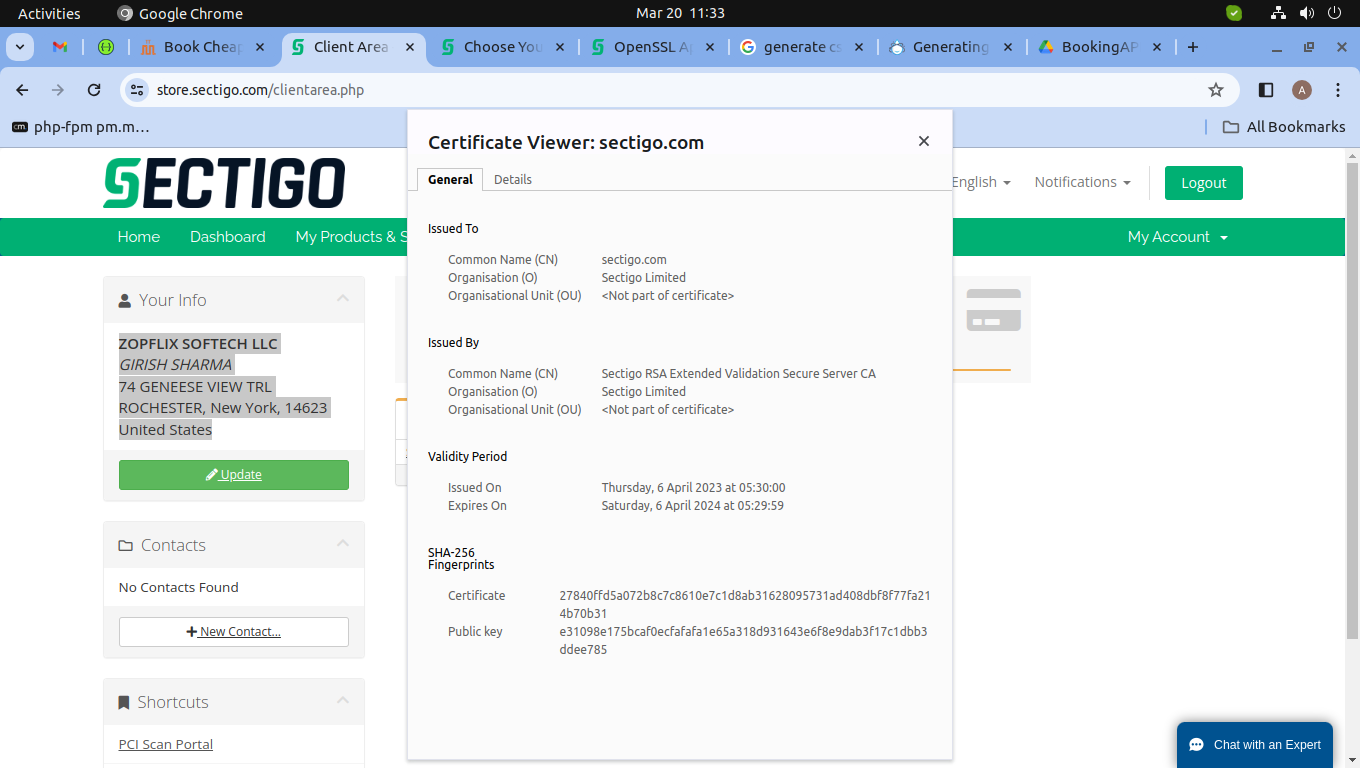Close the Choose You tab
Image resolution: width=1360 pixels, height=768 pixels.
(x=560, y=47)
